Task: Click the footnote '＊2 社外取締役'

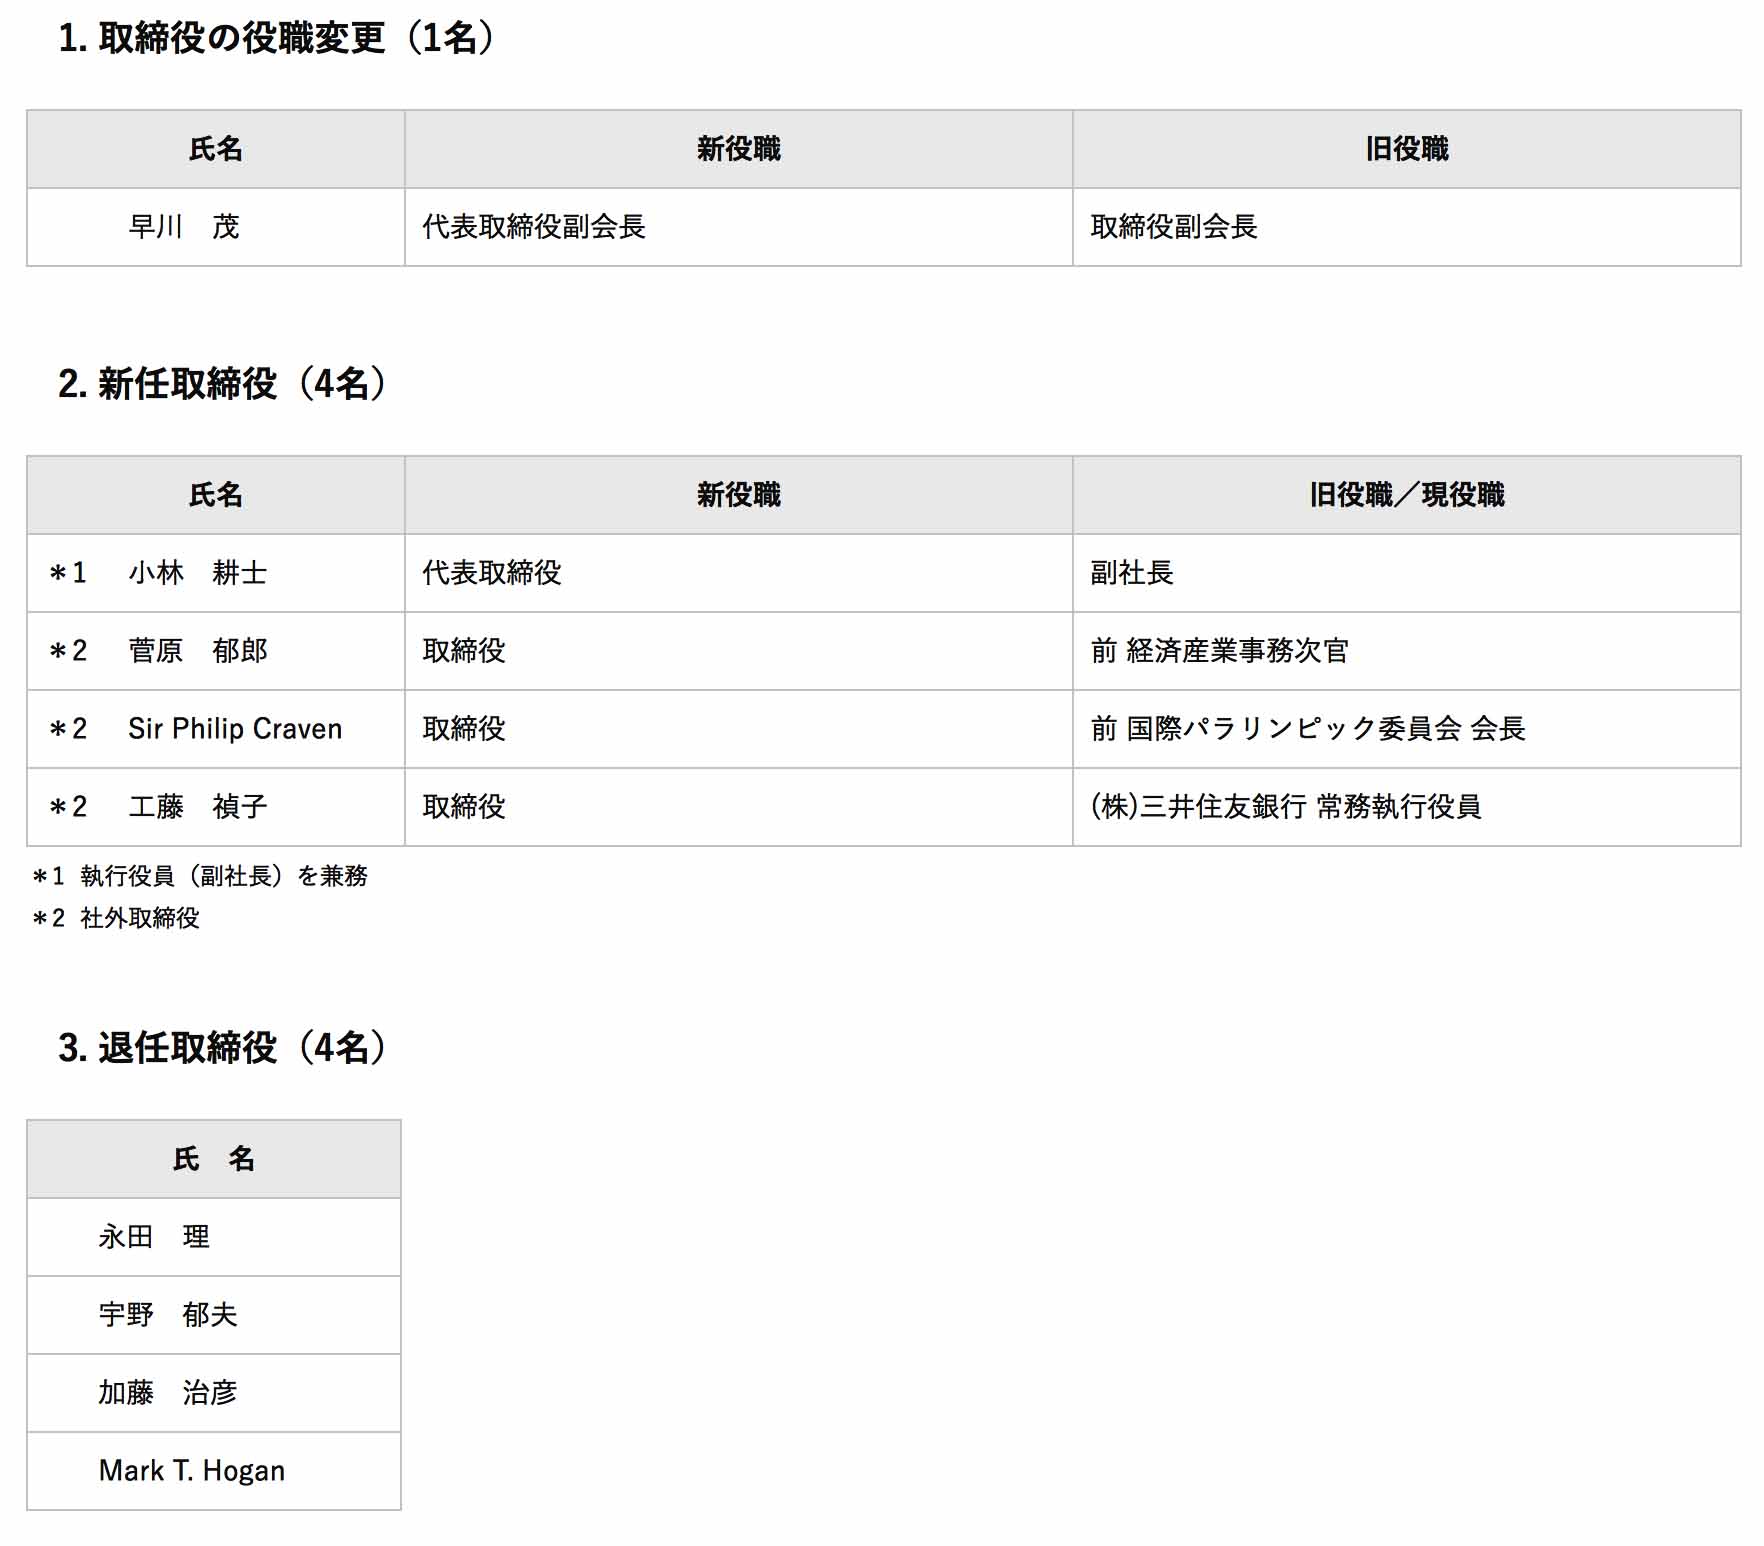Action: [116, 918]
